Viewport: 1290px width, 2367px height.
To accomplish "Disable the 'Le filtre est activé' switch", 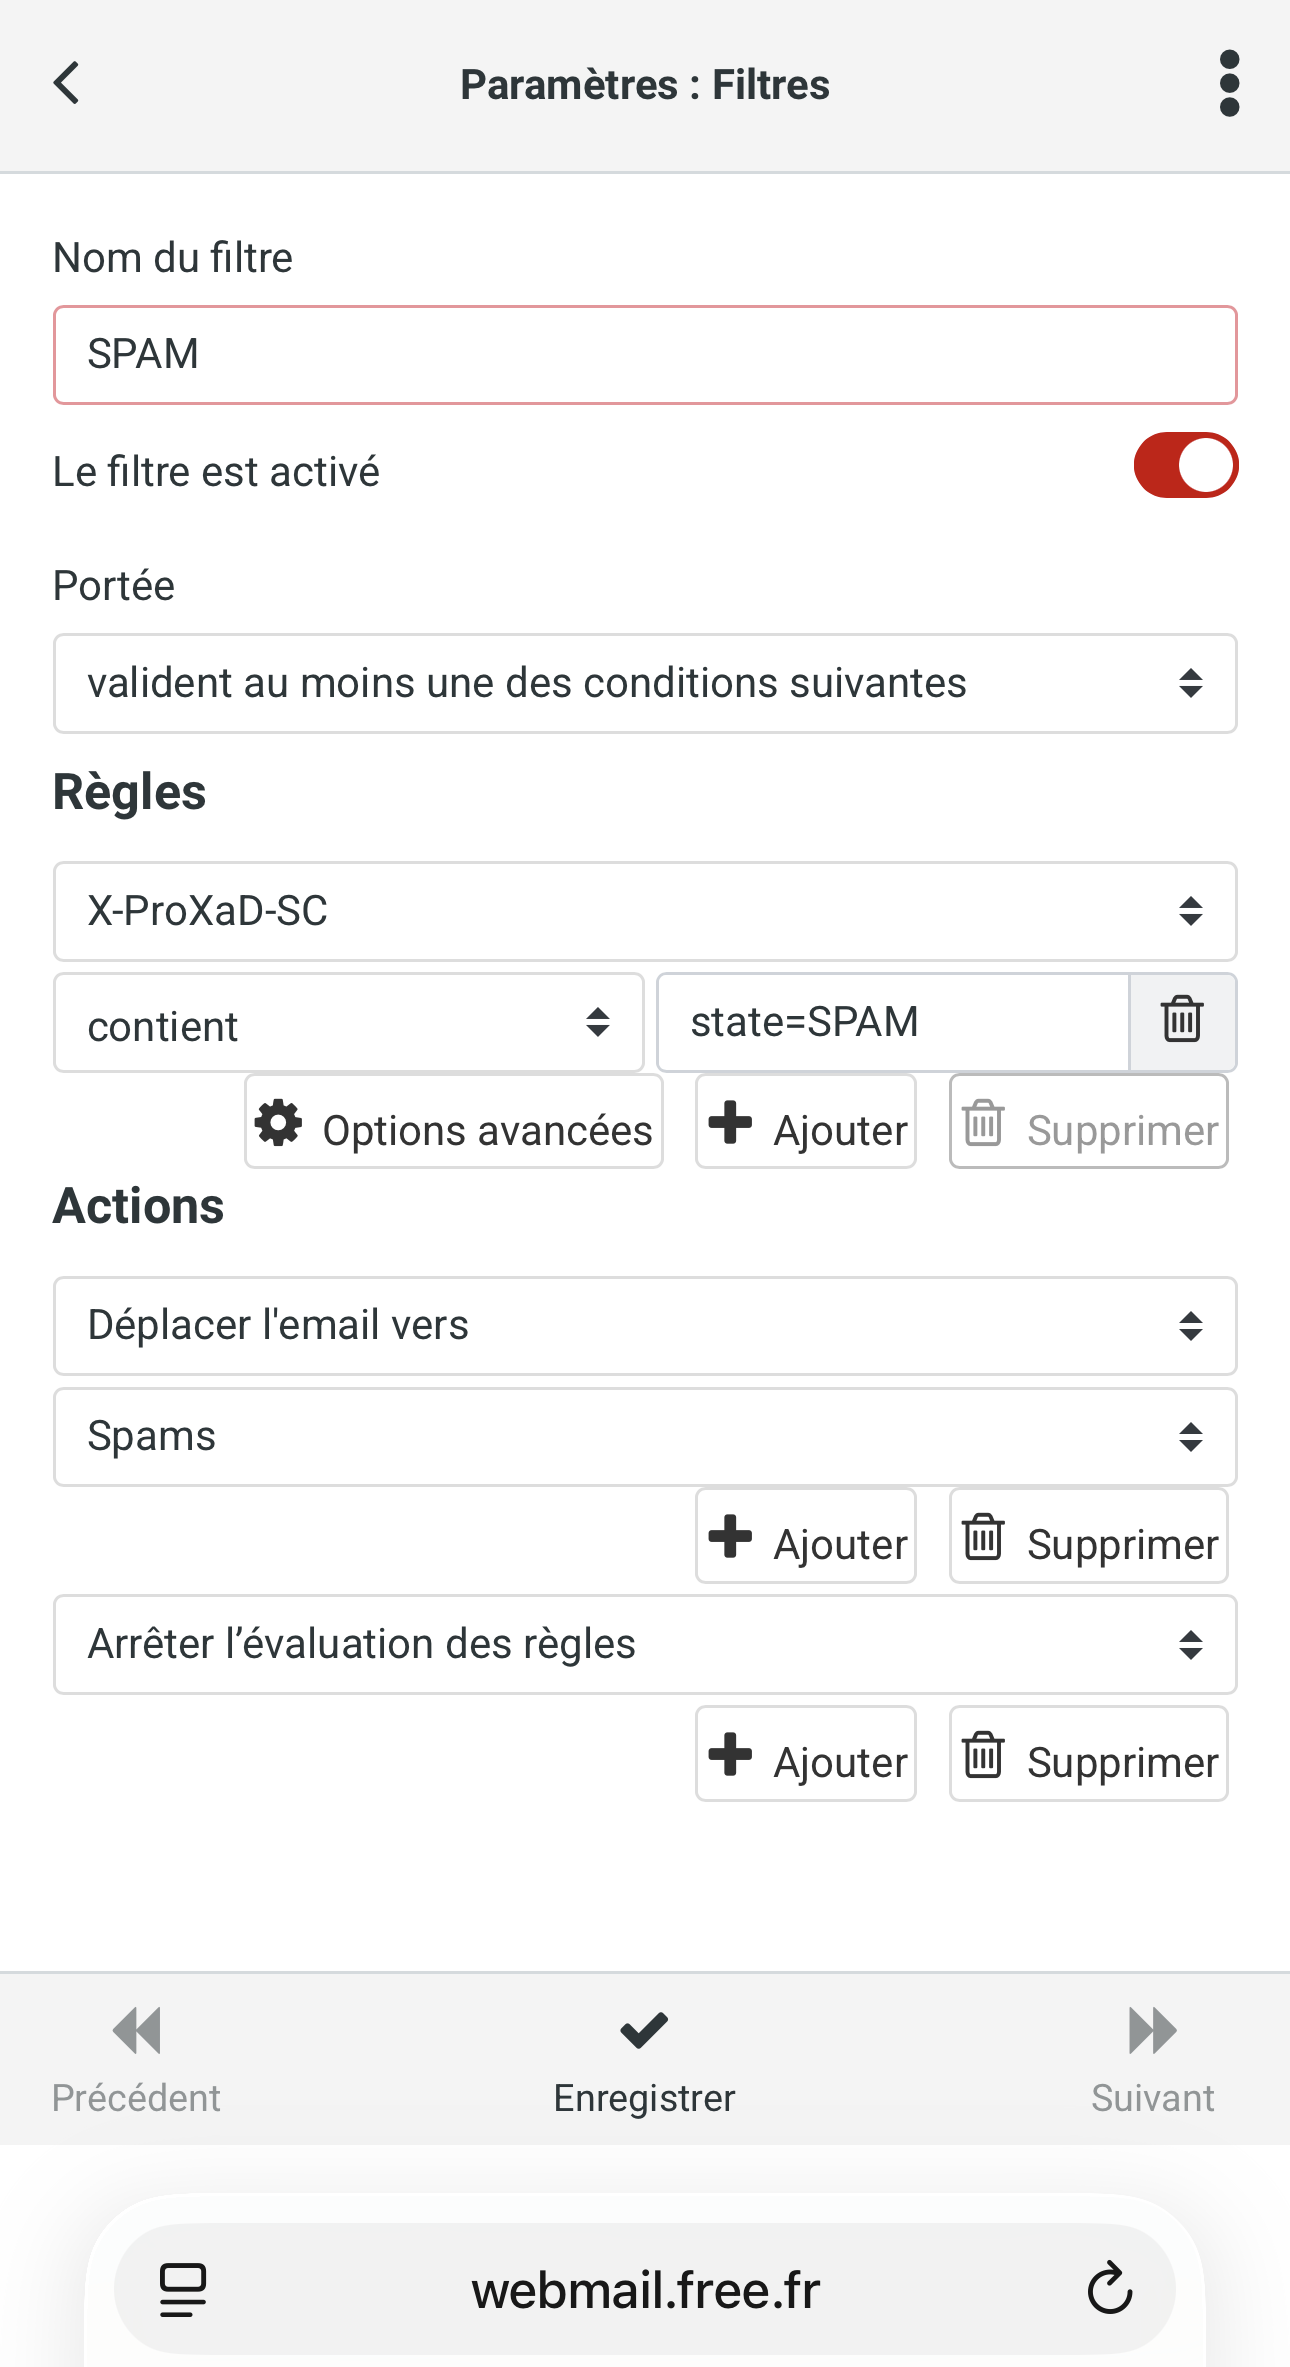I will click(x=1185, y=466).
